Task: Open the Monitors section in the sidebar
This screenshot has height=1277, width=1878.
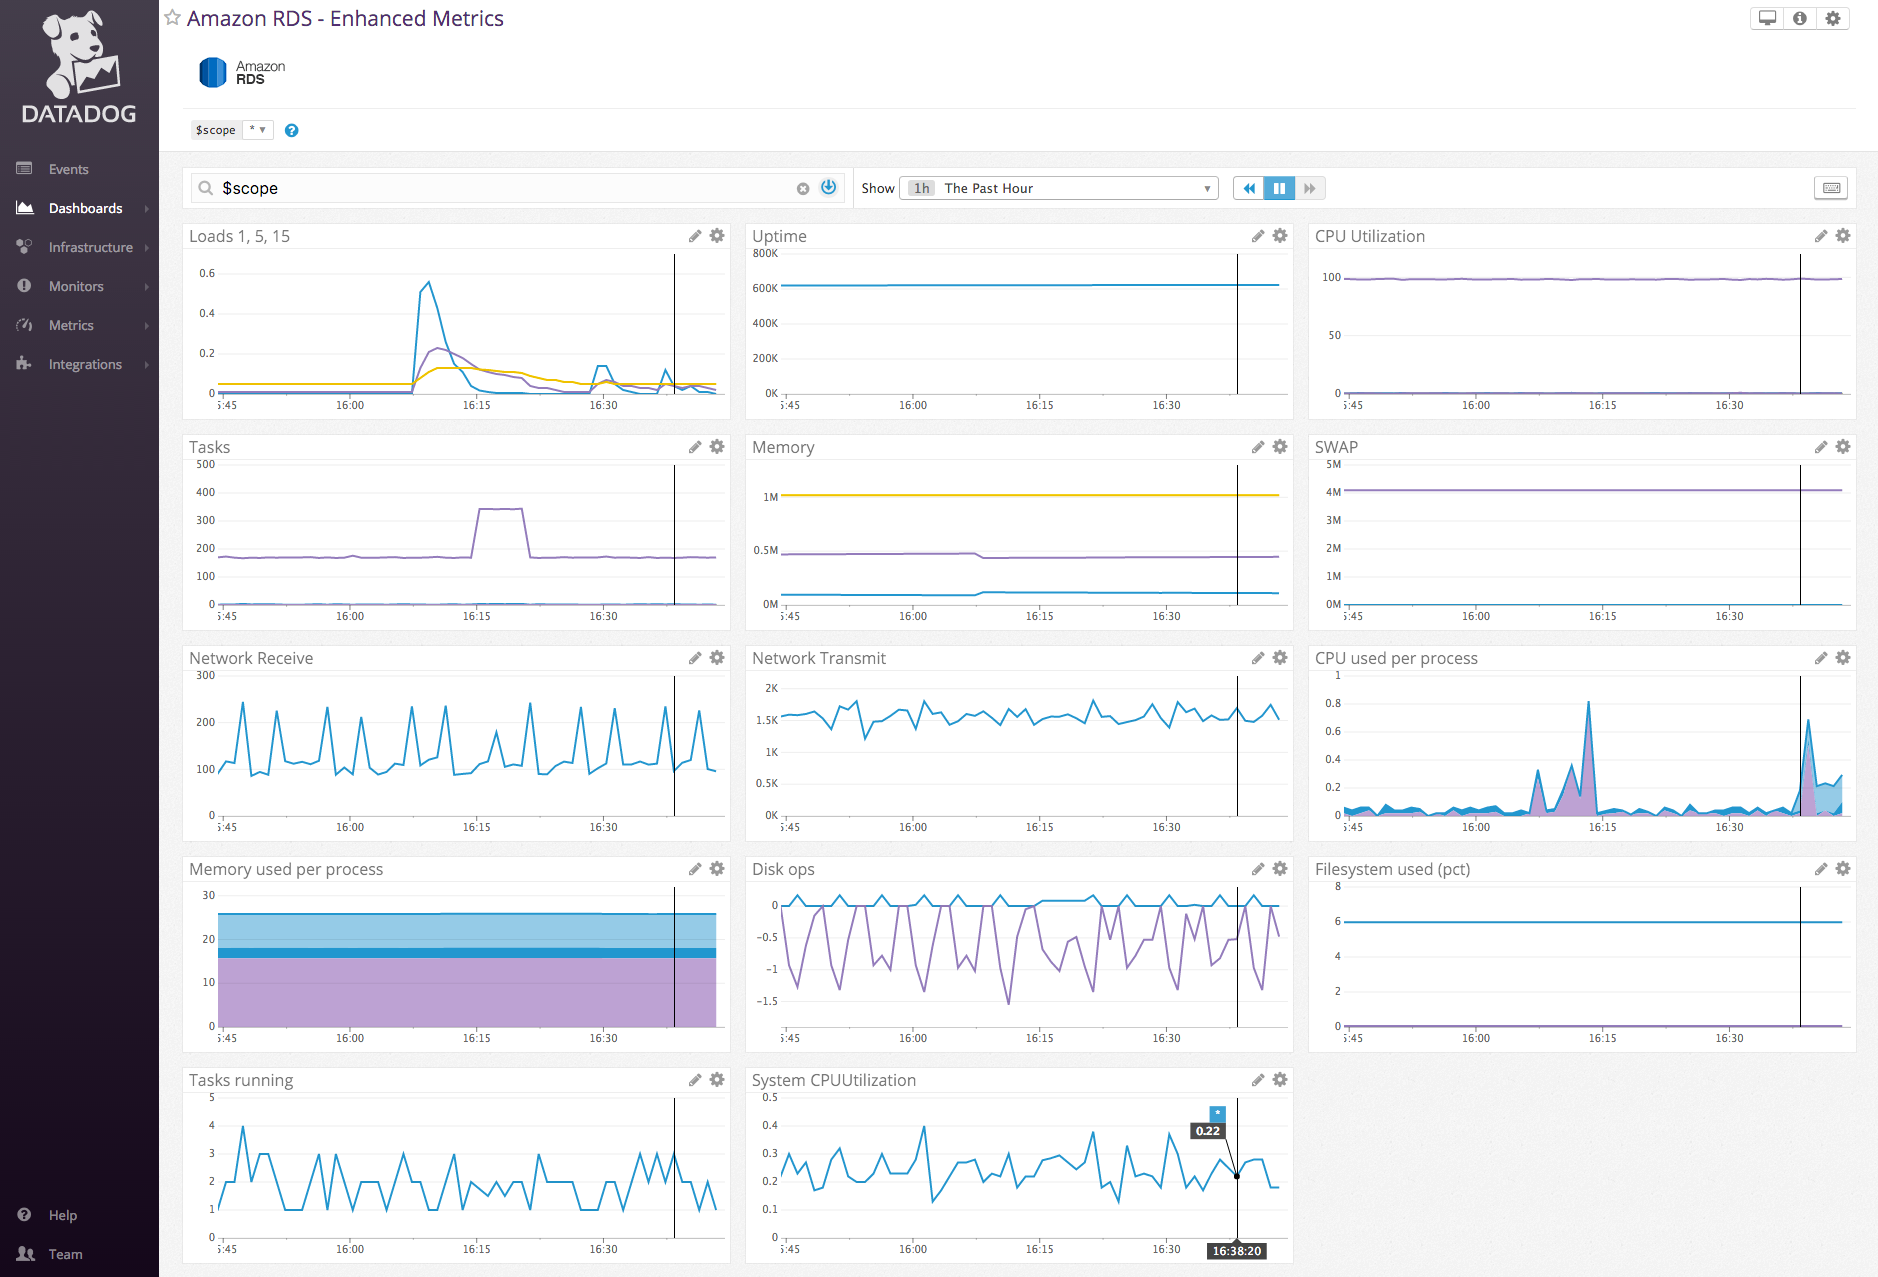Action: (x=77, y=286)
